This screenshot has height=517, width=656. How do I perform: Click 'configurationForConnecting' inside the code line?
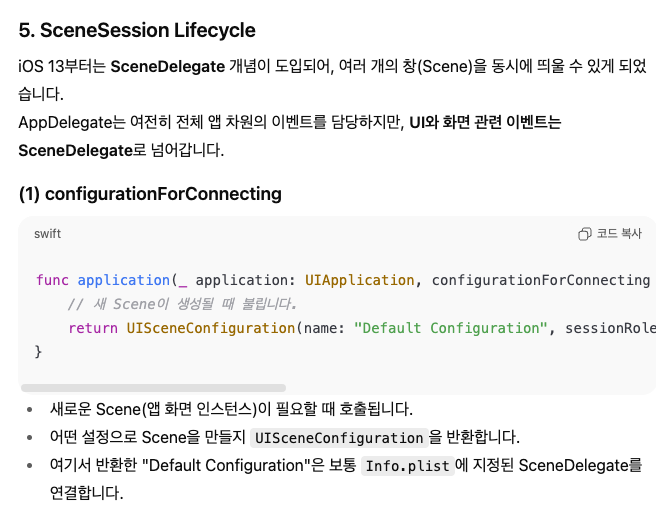click(x=541, y=280)
